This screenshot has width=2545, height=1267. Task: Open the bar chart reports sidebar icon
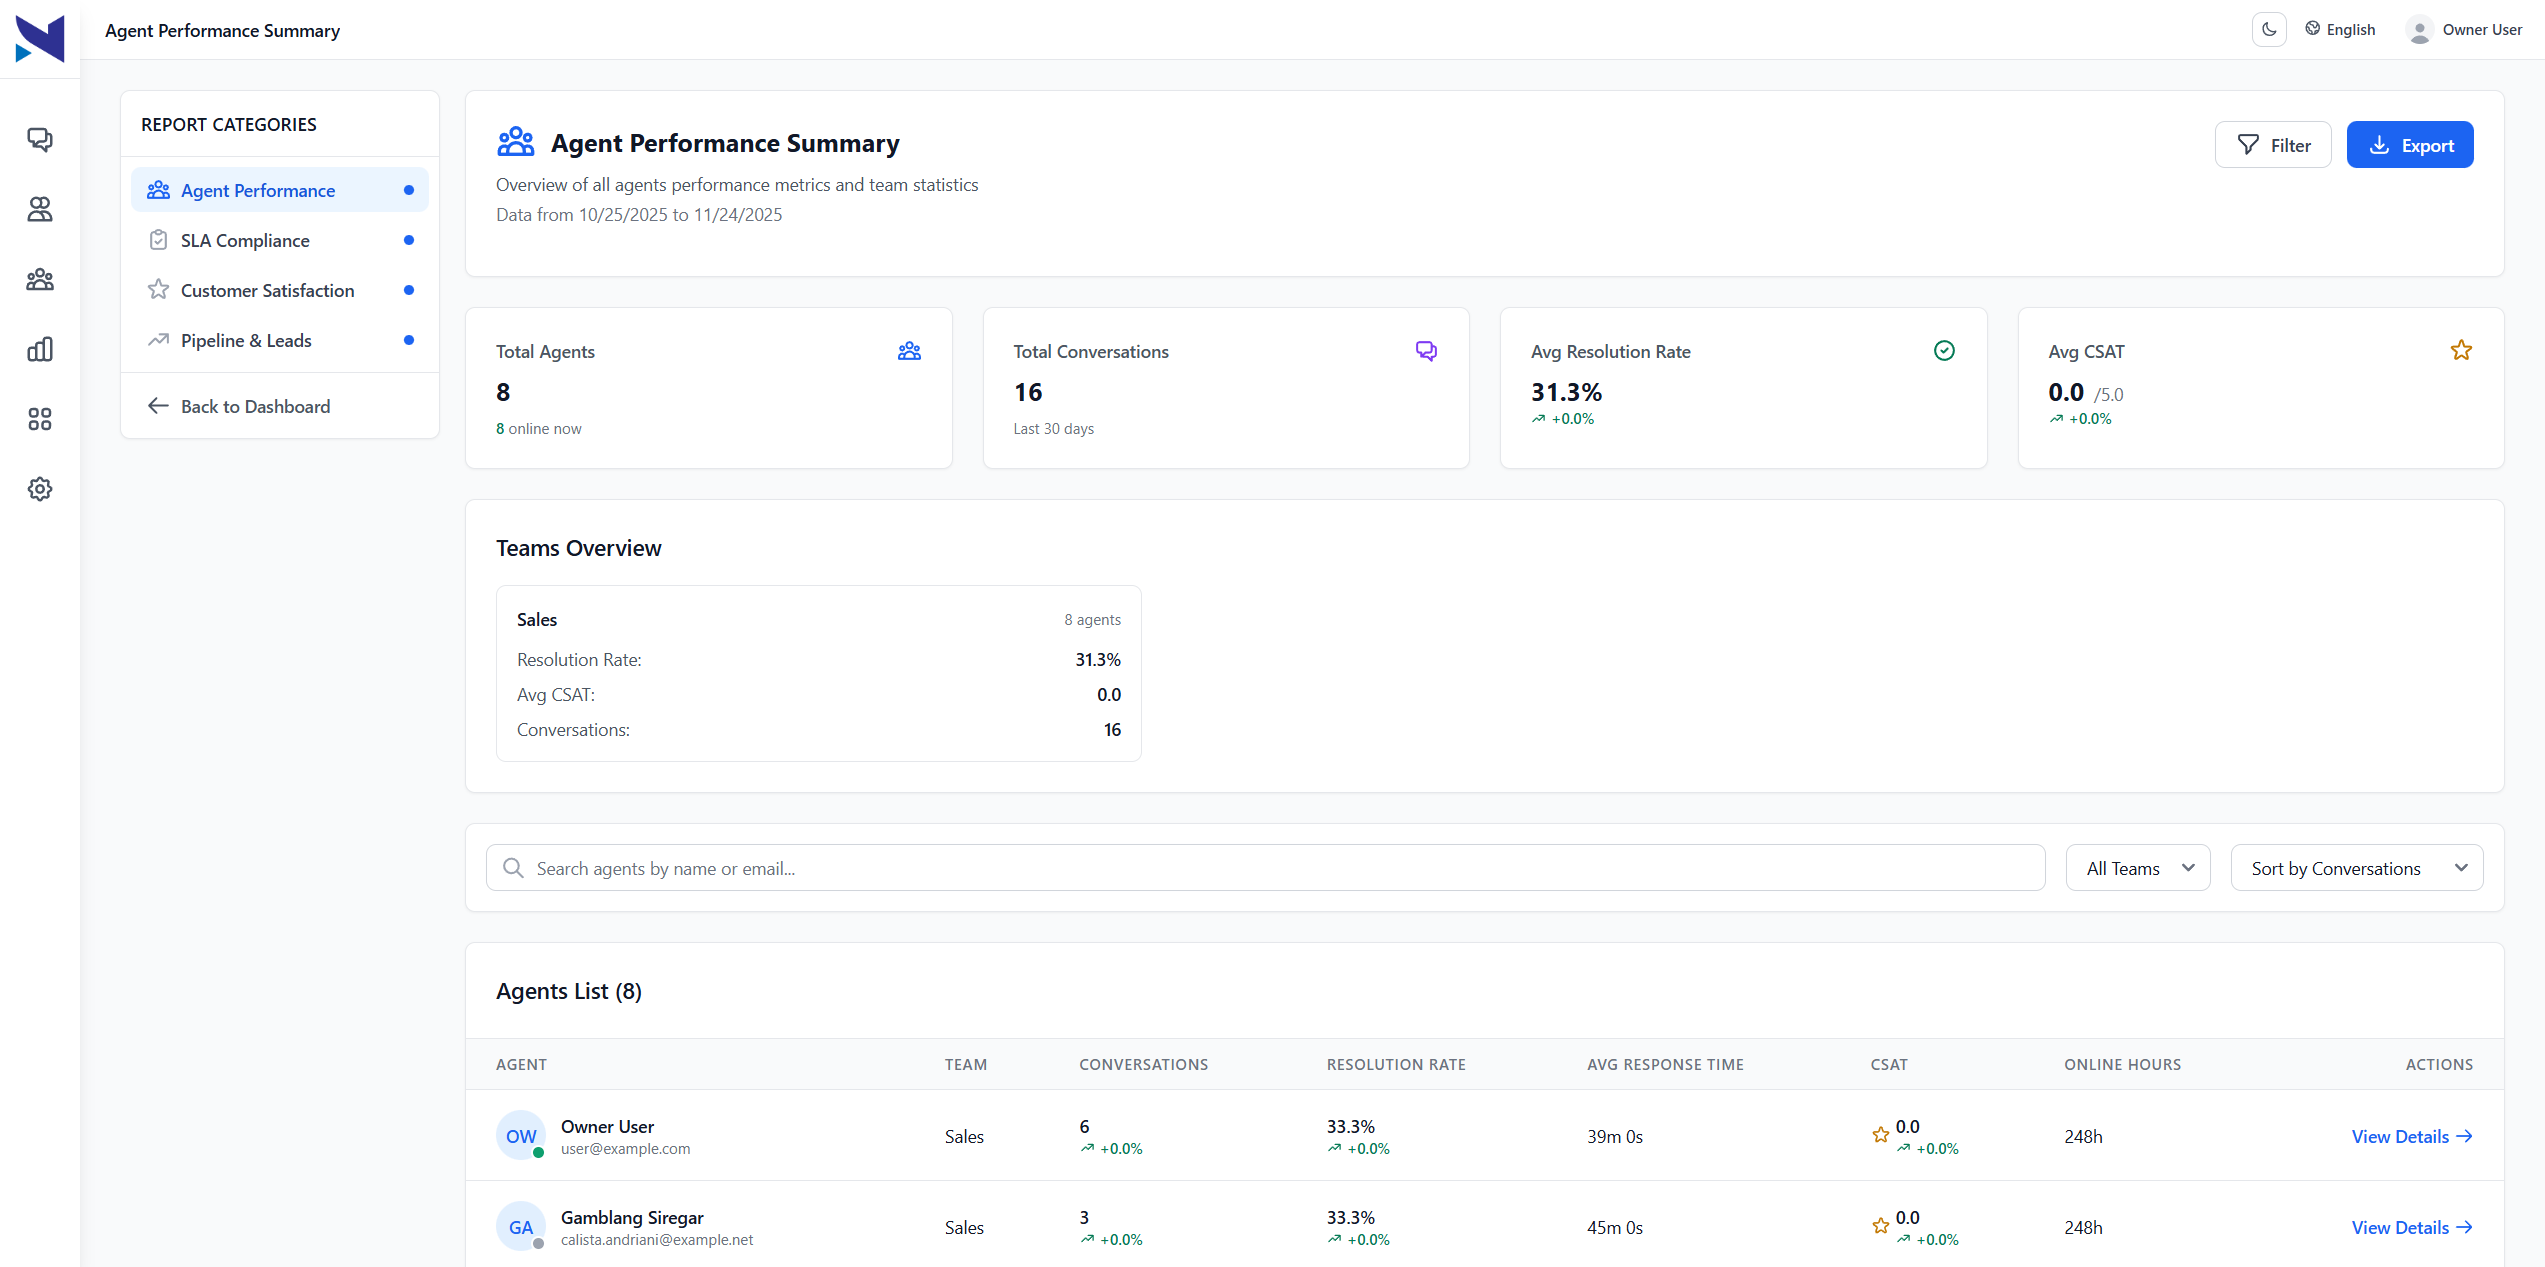40,349
